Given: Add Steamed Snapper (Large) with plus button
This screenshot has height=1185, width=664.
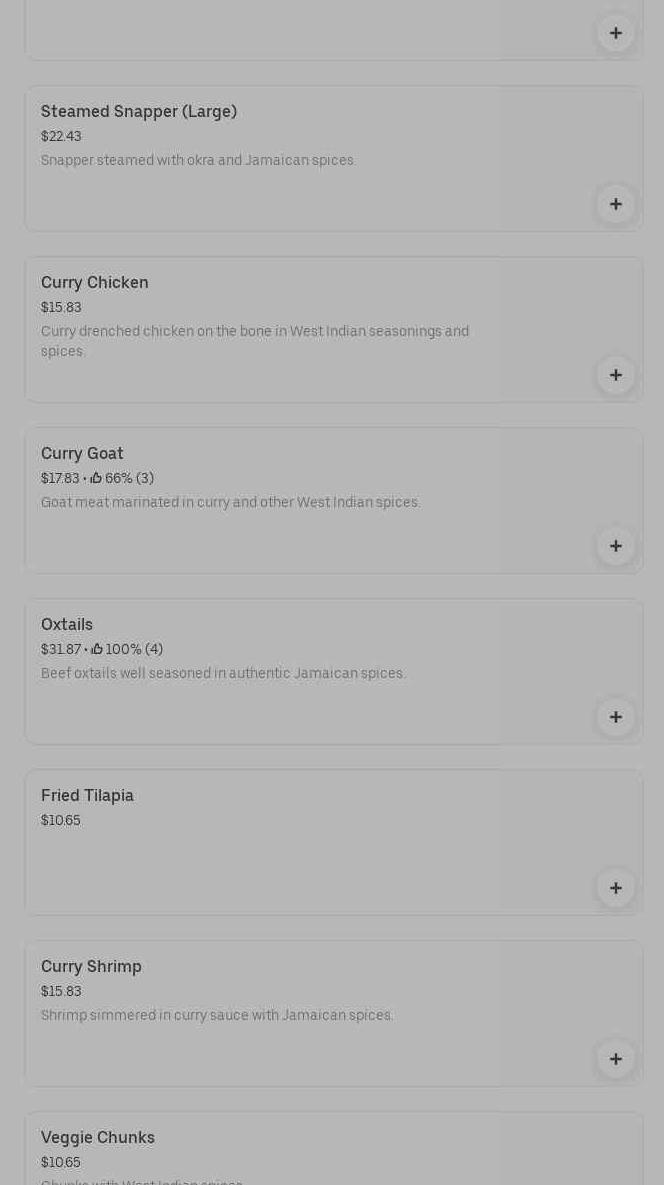Looking at the screenshot, I should [615, 204].
